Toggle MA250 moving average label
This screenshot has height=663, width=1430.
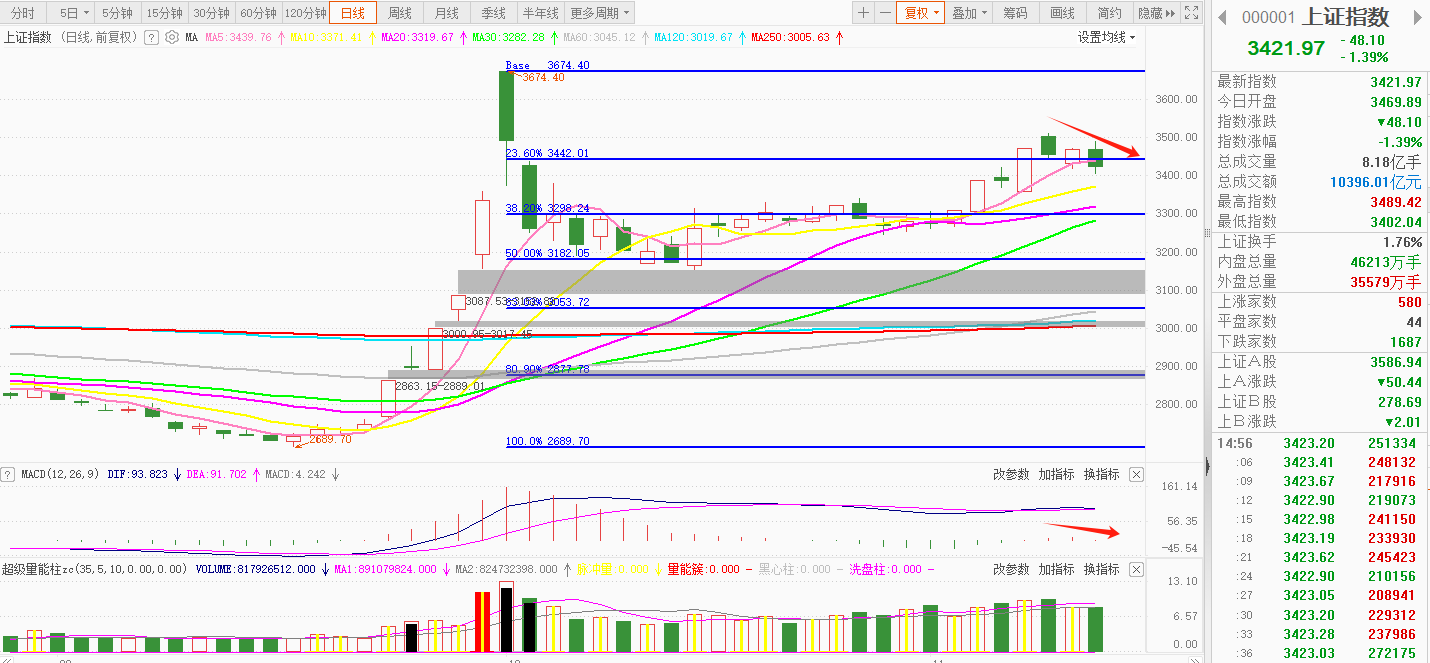(790, 37)
